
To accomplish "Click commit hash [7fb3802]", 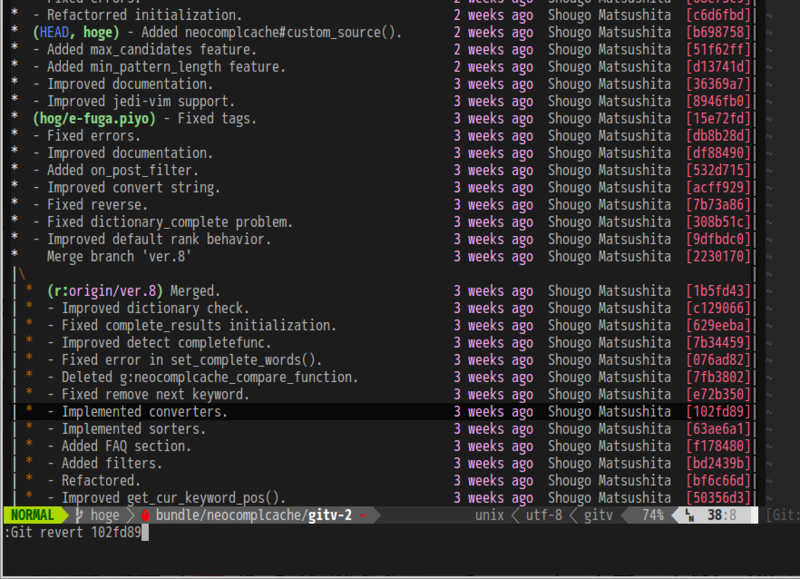I will tap(718, 377).
